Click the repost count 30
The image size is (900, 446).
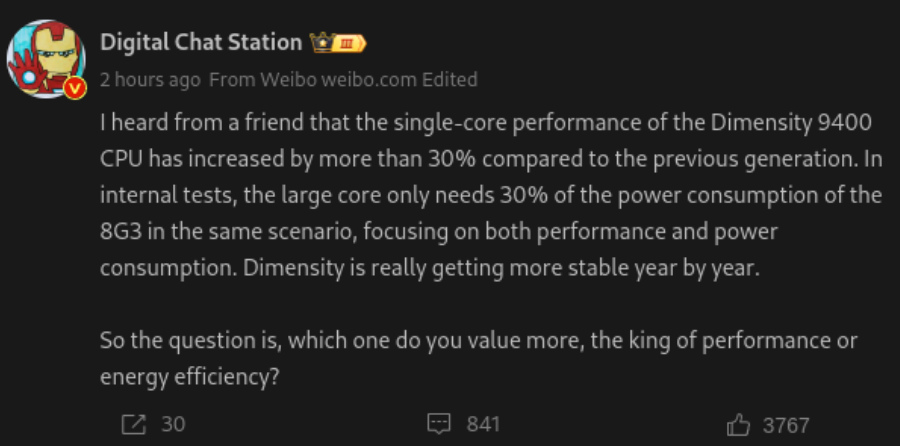pyautogui.click(x=173, y=424)
